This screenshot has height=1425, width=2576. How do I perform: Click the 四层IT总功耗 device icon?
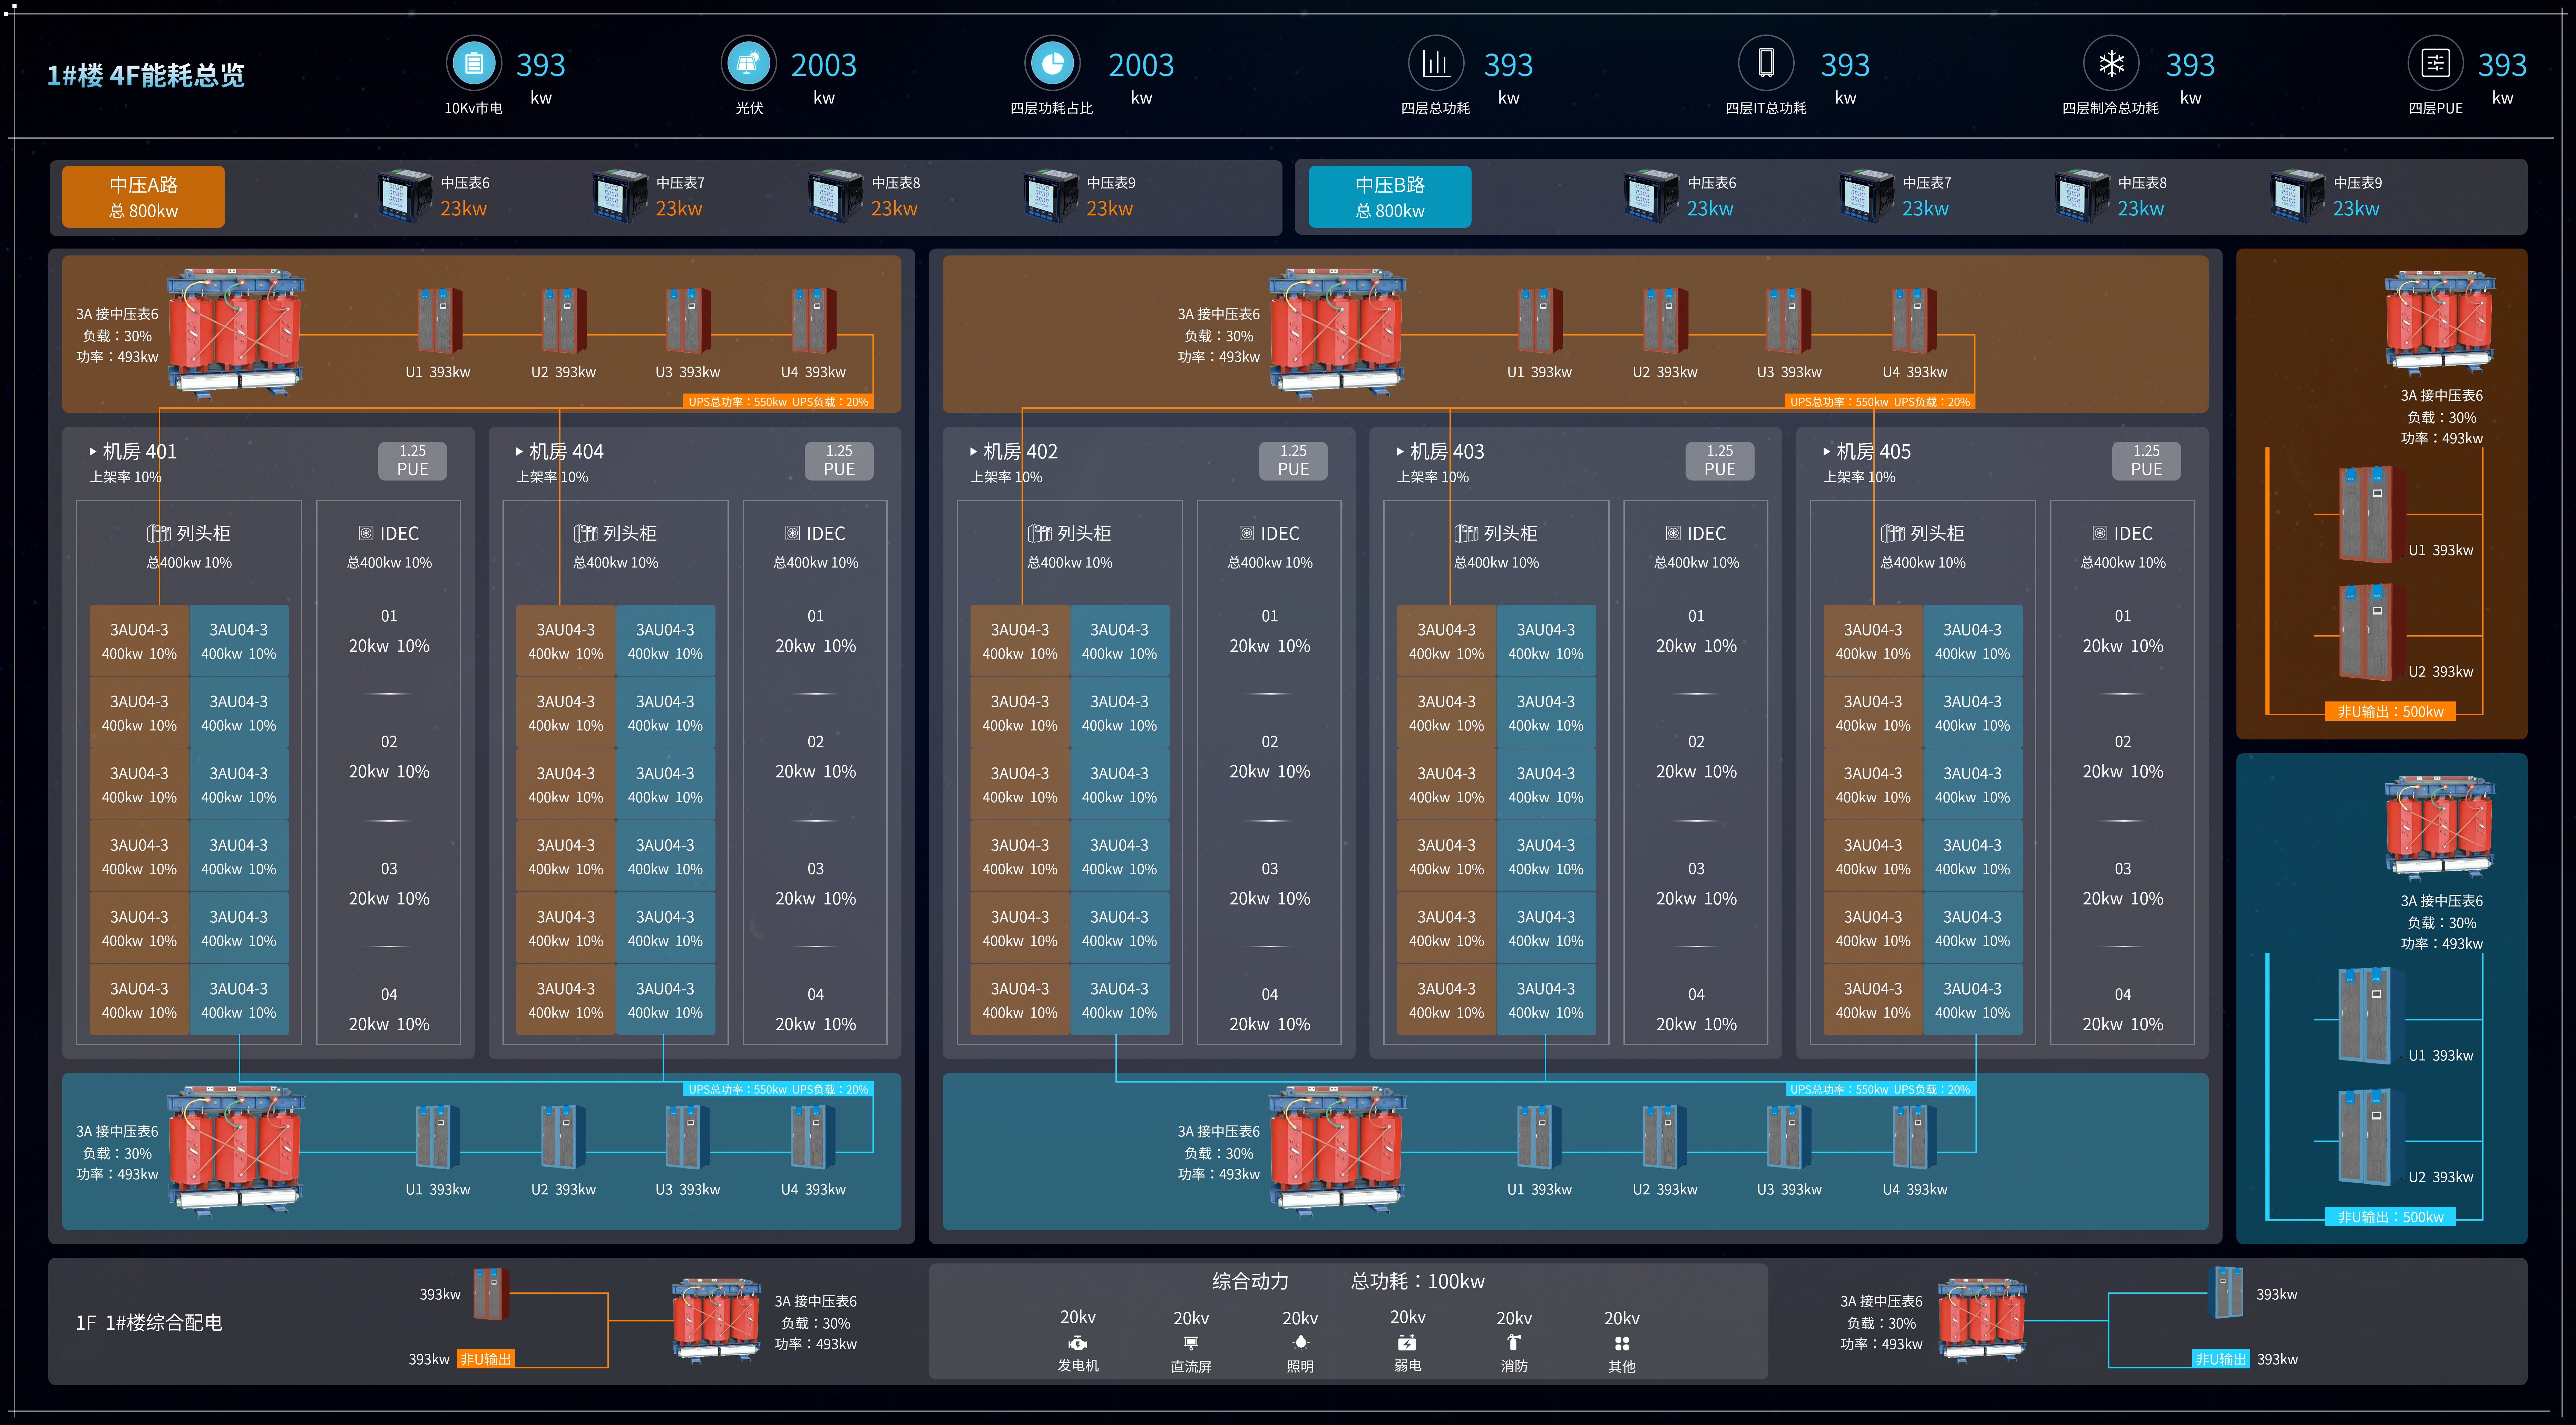[x=1766, y=64]
